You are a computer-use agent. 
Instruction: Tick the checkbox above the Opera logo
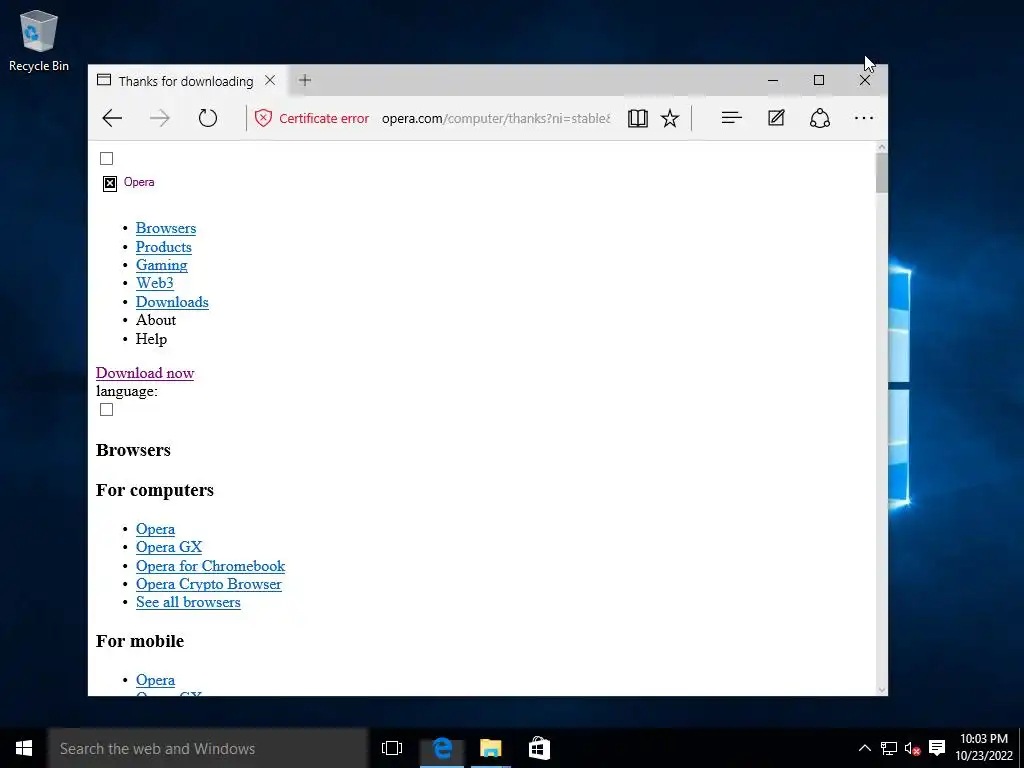point(106,159)
